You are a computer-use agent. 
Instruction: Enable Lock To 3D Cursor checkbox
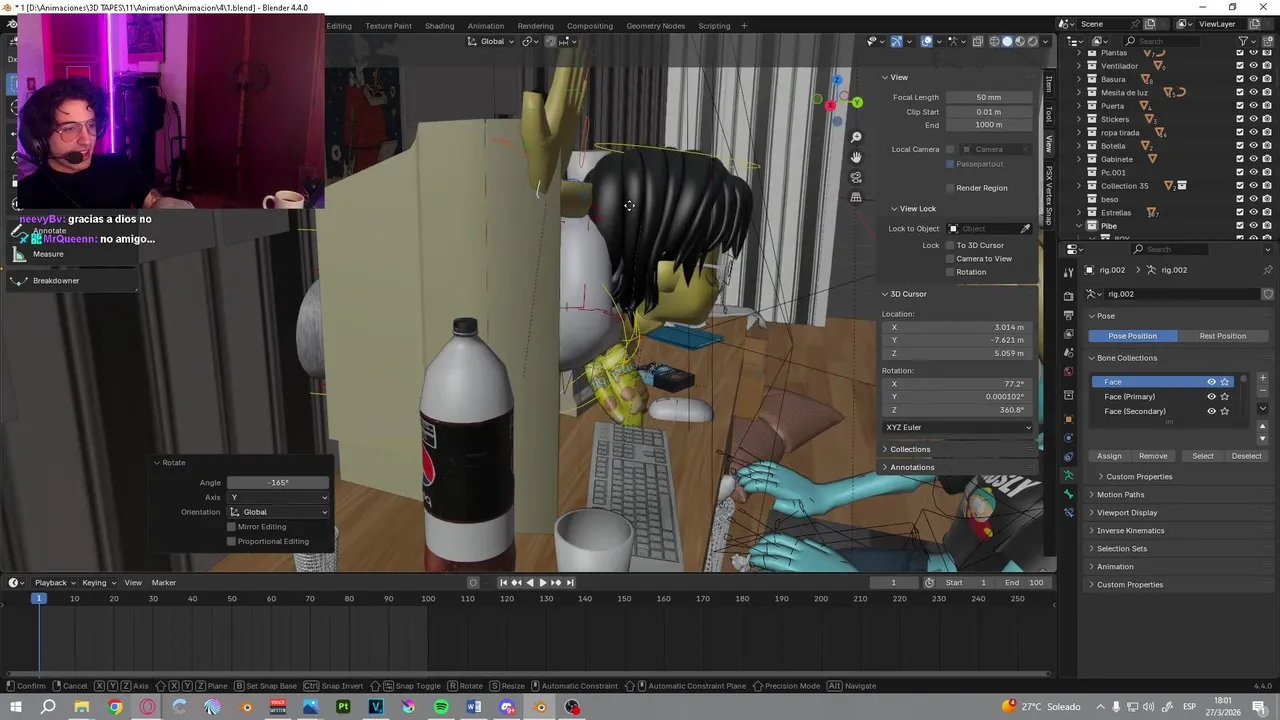[x=950, y=245]
